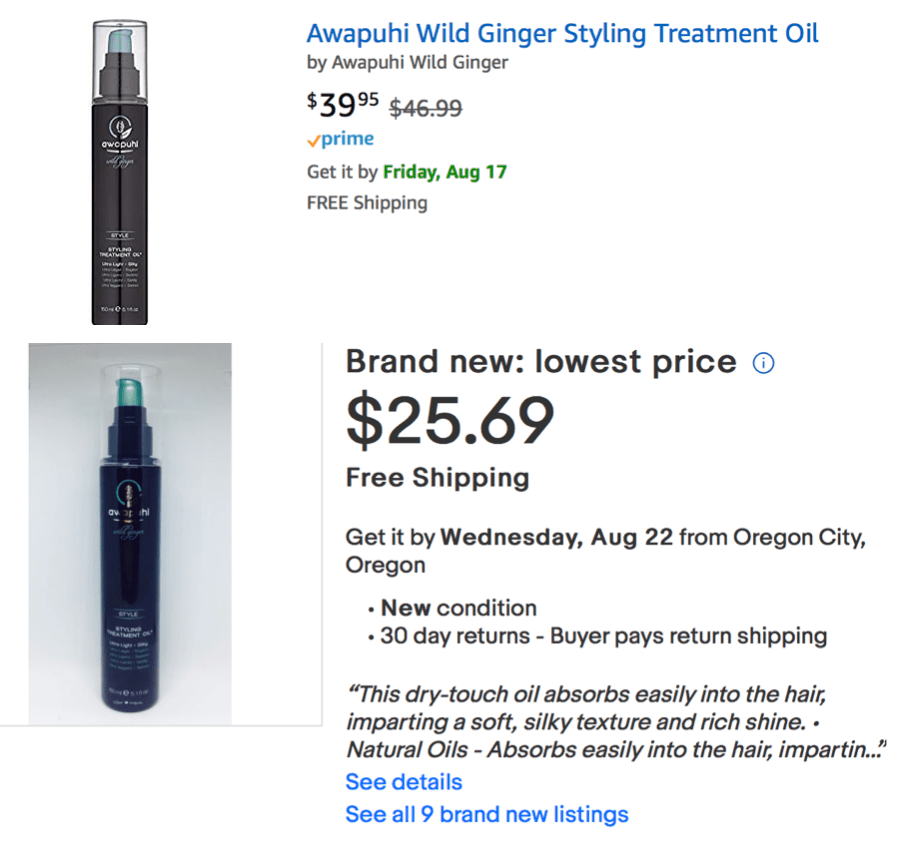Click the 'Wednesday, Aug 22' delivery date
The image size is (910, 852).
(x=556, y=537)
